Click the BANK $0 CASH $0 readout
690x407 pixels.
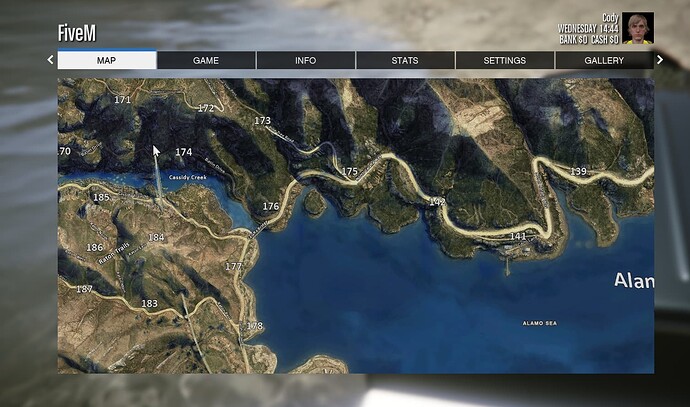(589, 40)
